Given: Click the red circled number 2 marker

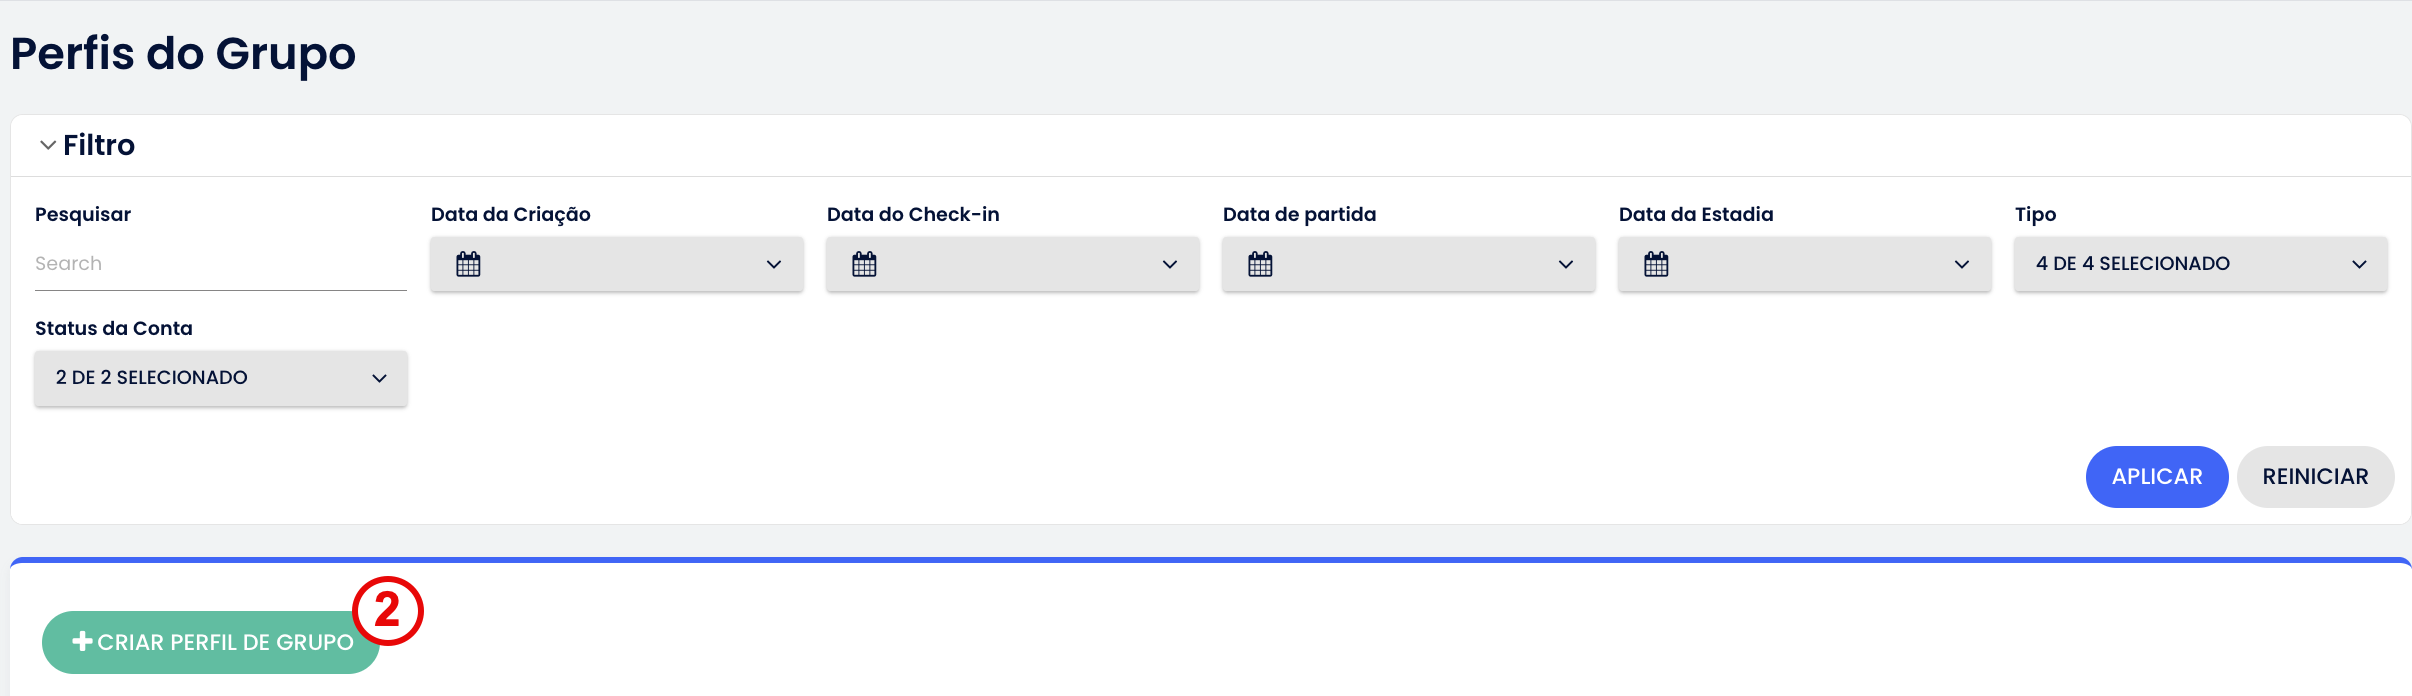Looking at the screenshot, I should point(388,610).
